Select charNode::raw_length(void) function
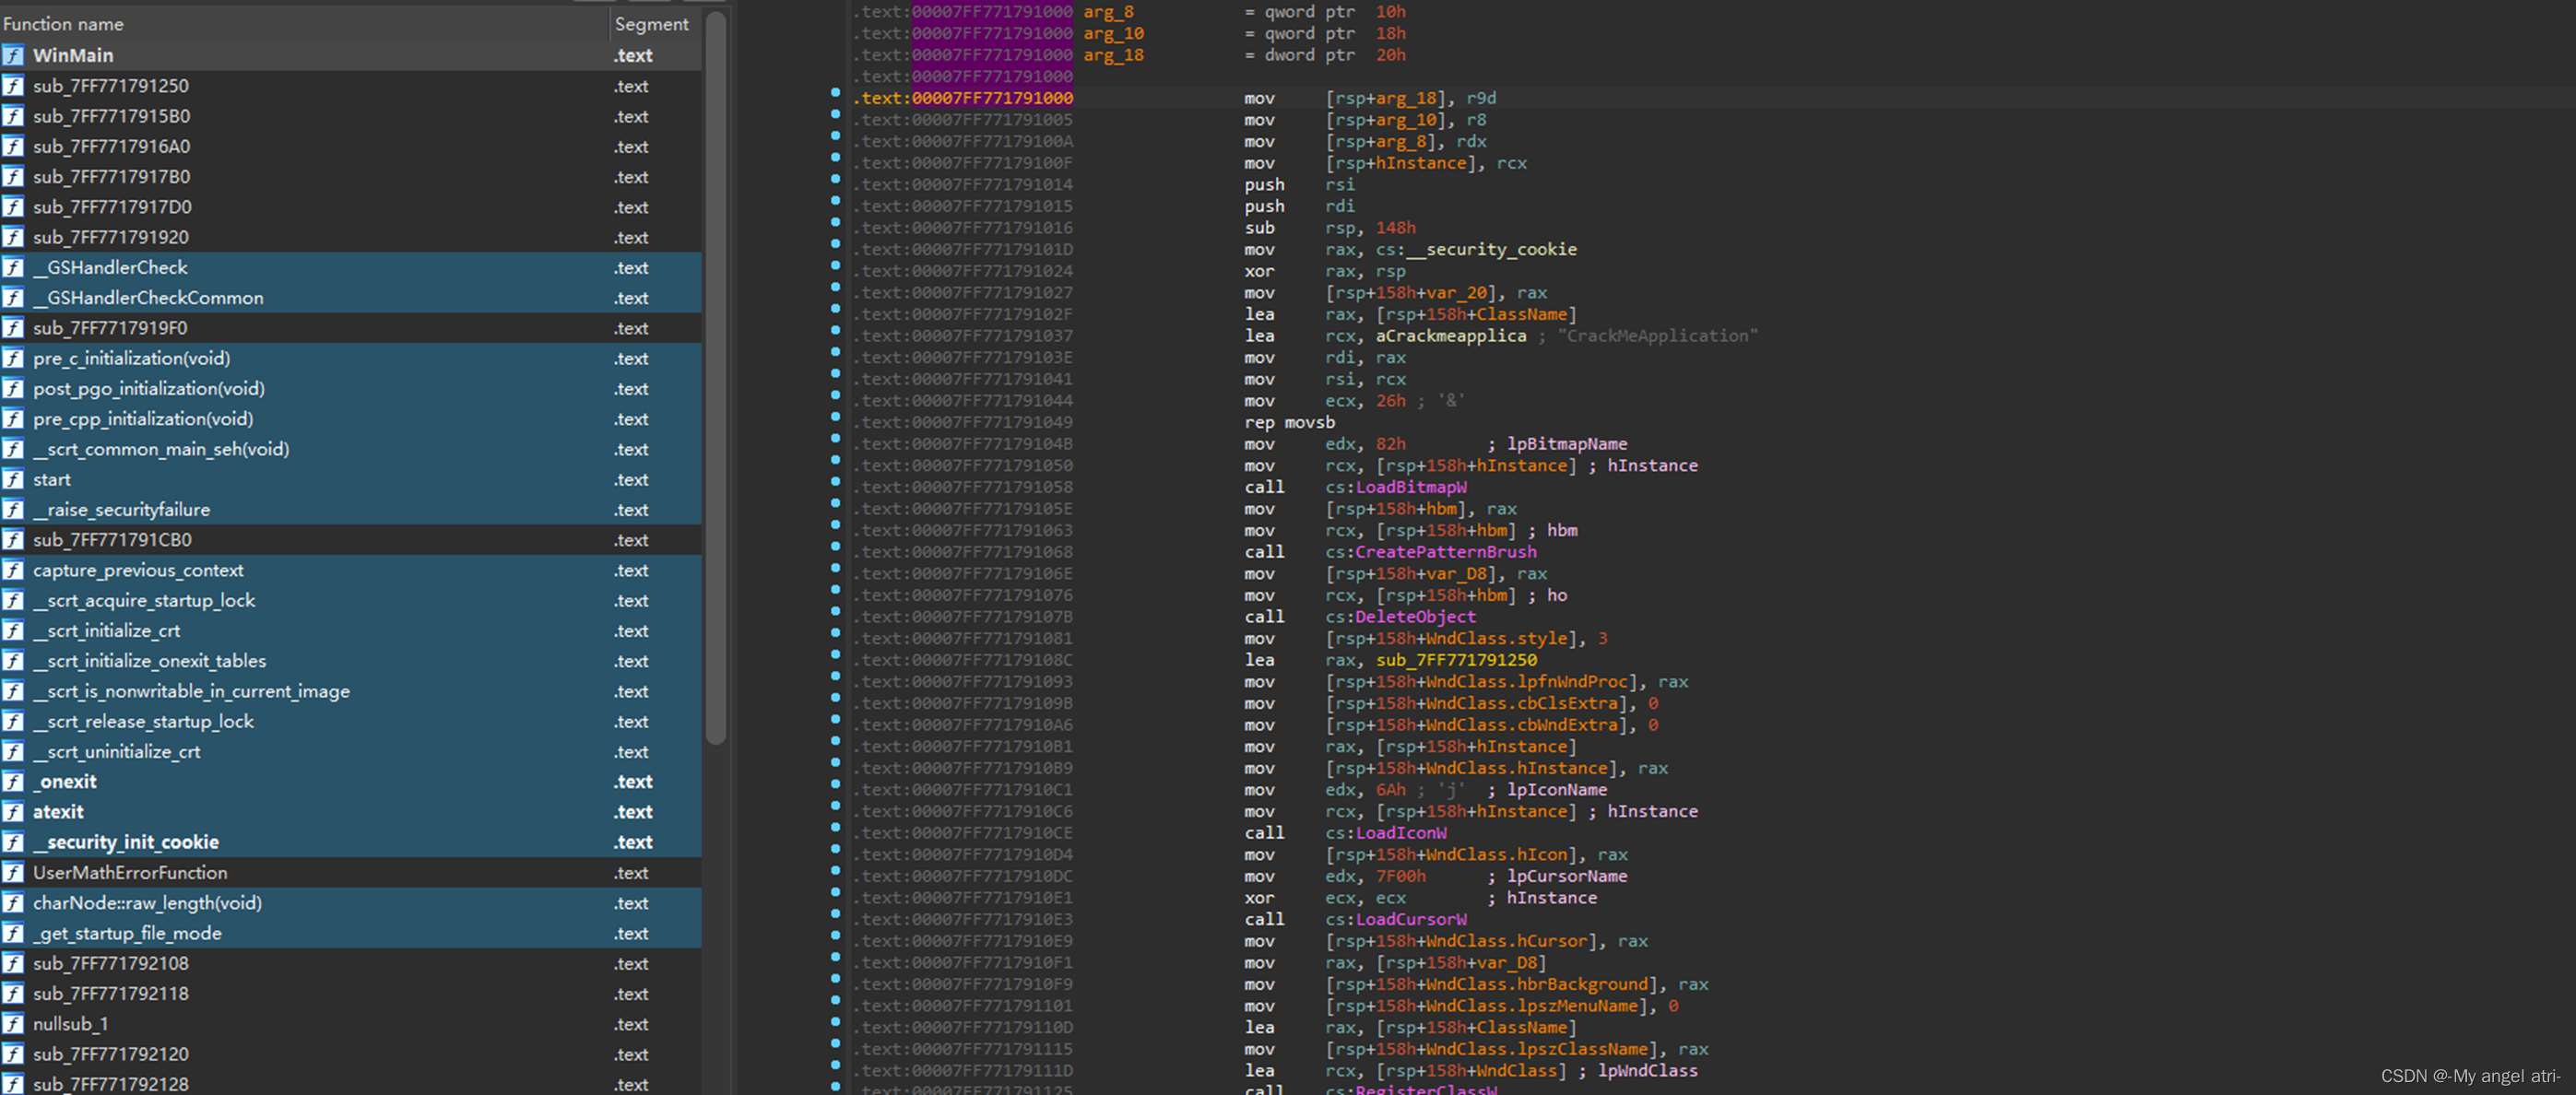This screenshot has width=2576, height=1095. [350, 903]
